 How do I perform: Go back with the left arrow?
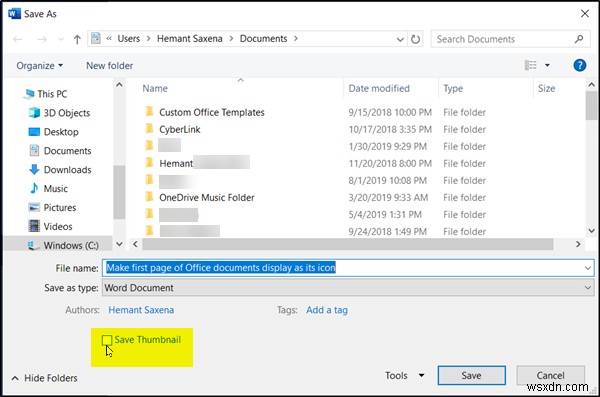[18, 39]
